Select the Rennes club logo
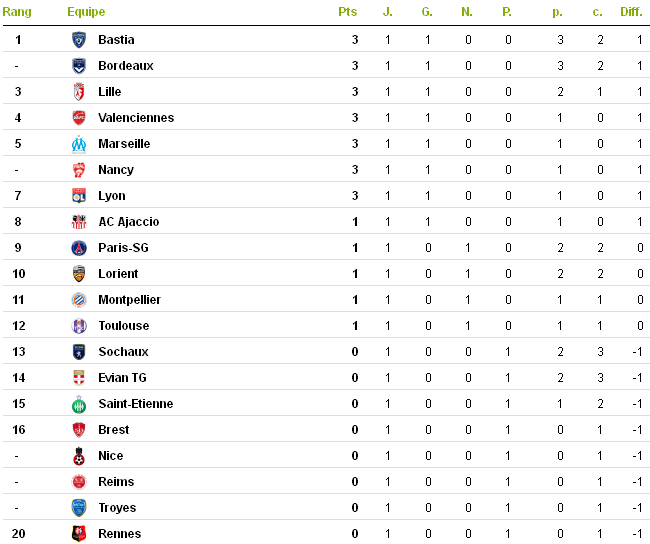650x544 pixels. pyautogui.click(x=79, y=534)
